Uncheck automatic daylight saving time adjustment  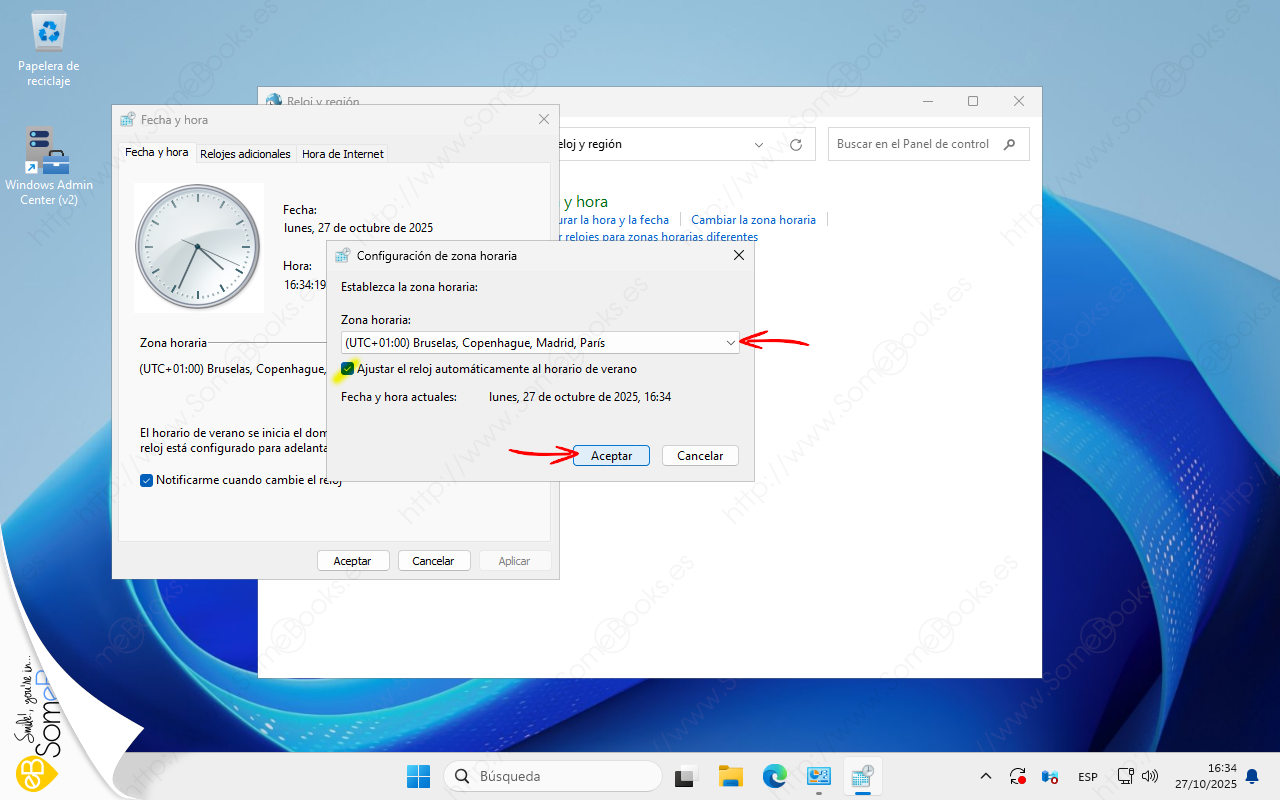tap(348, 369)
